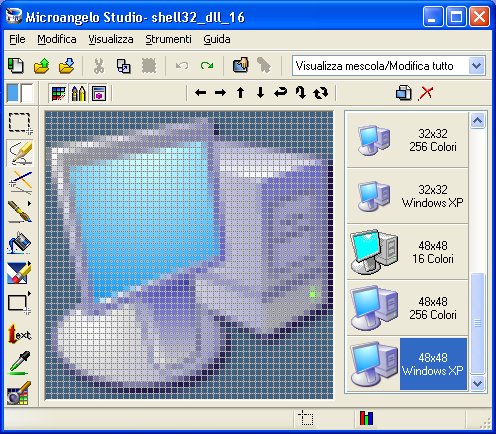Select the 48x48 16 Colori thumbnail
Screen dimensions: 496x434
click(407, 252)
